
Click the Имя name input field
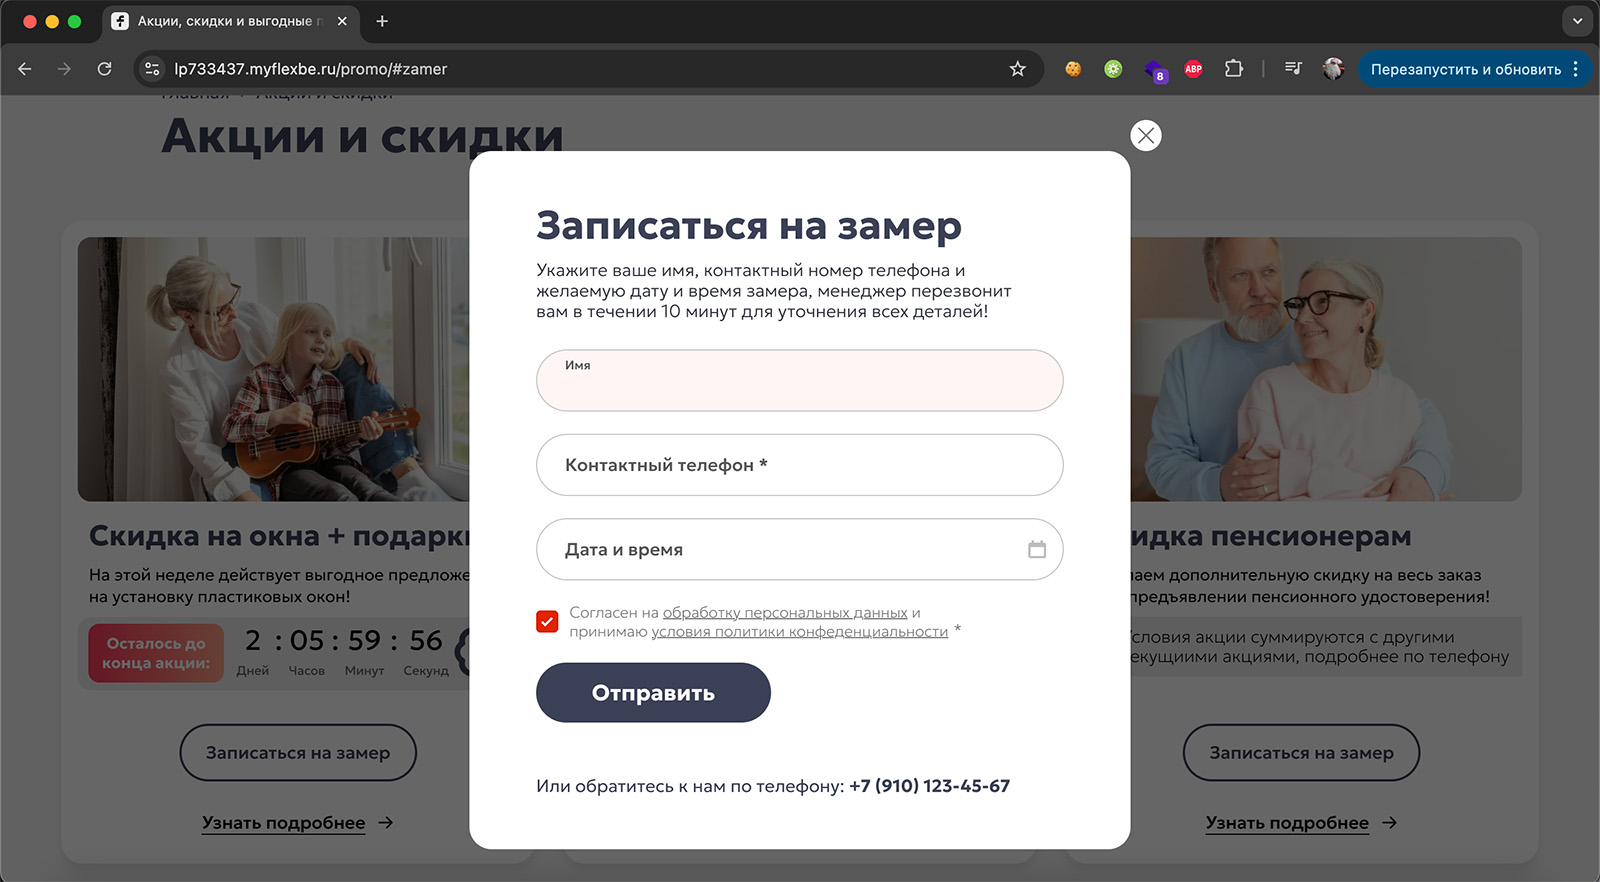[799, 380]
